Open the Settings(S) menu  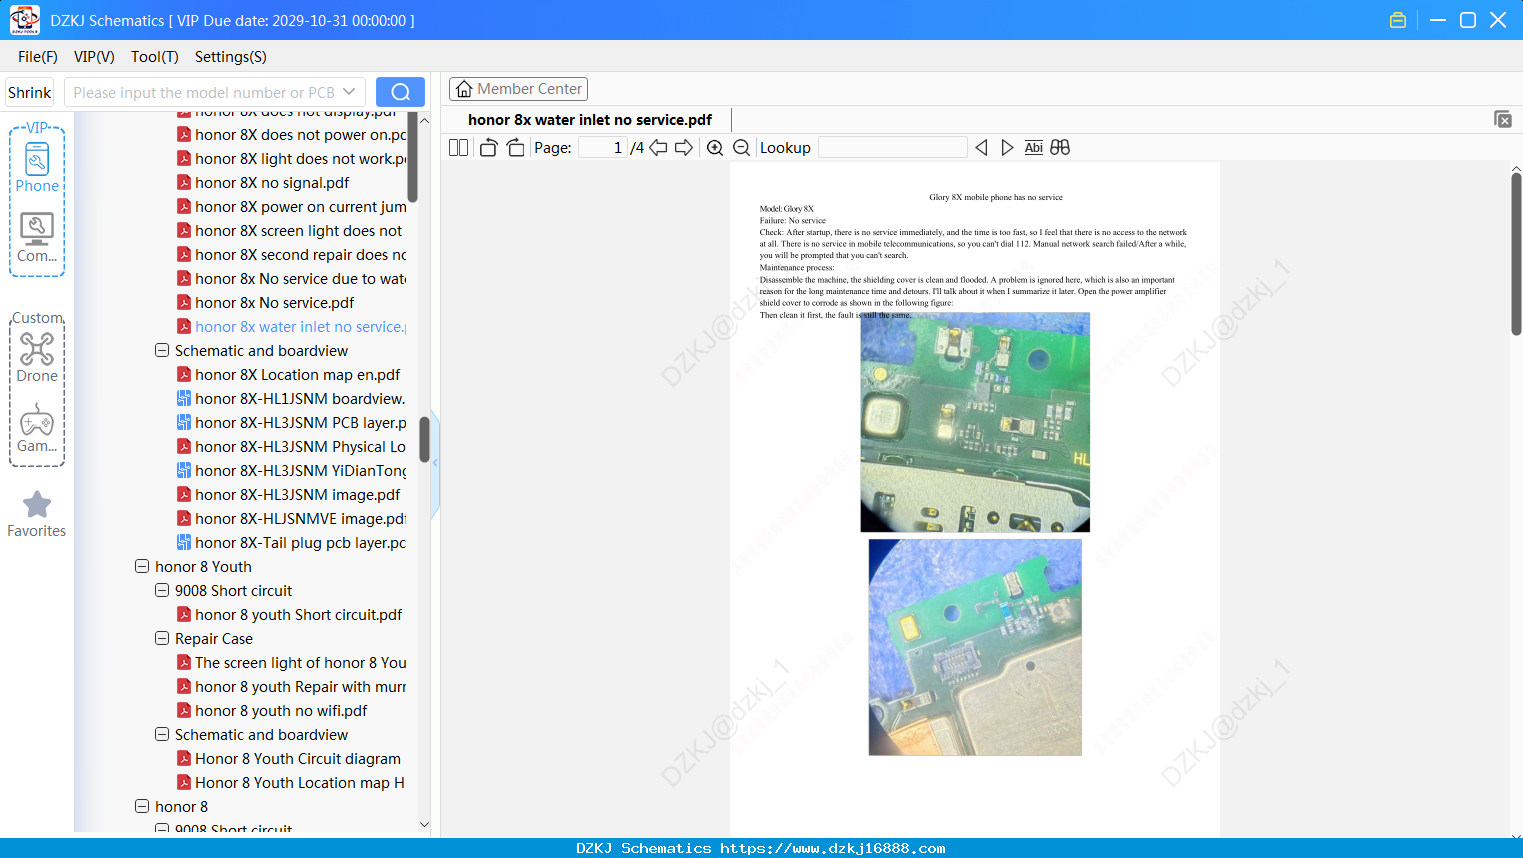tap(231, 56)
